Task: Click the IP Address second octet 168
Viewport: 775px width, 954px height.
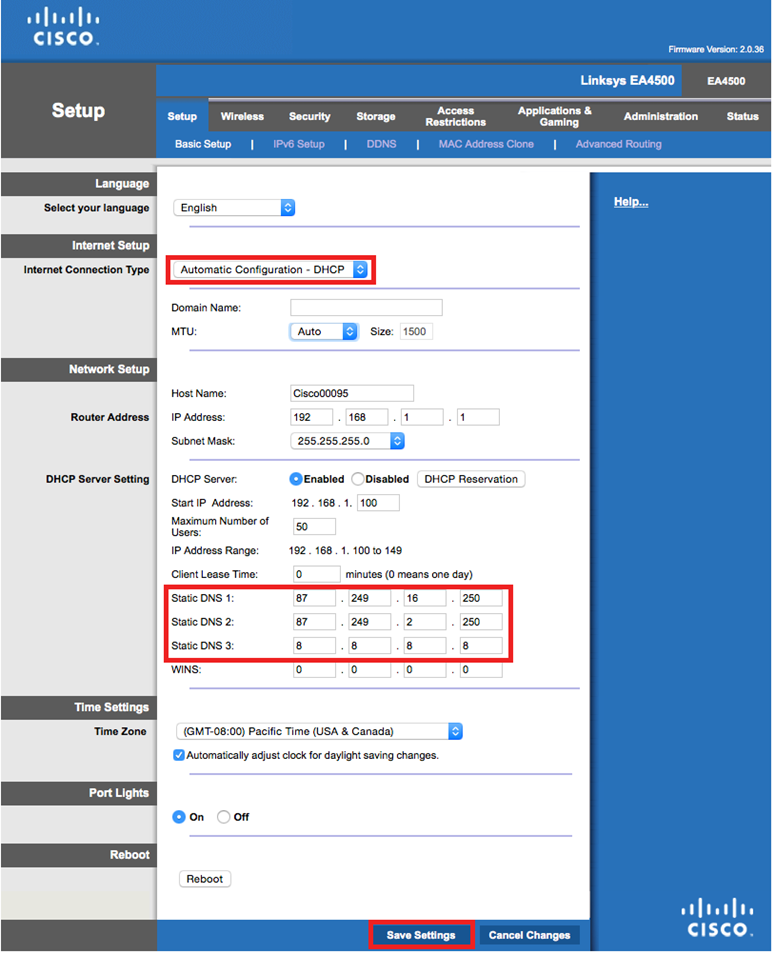Action: coord(367,417)
